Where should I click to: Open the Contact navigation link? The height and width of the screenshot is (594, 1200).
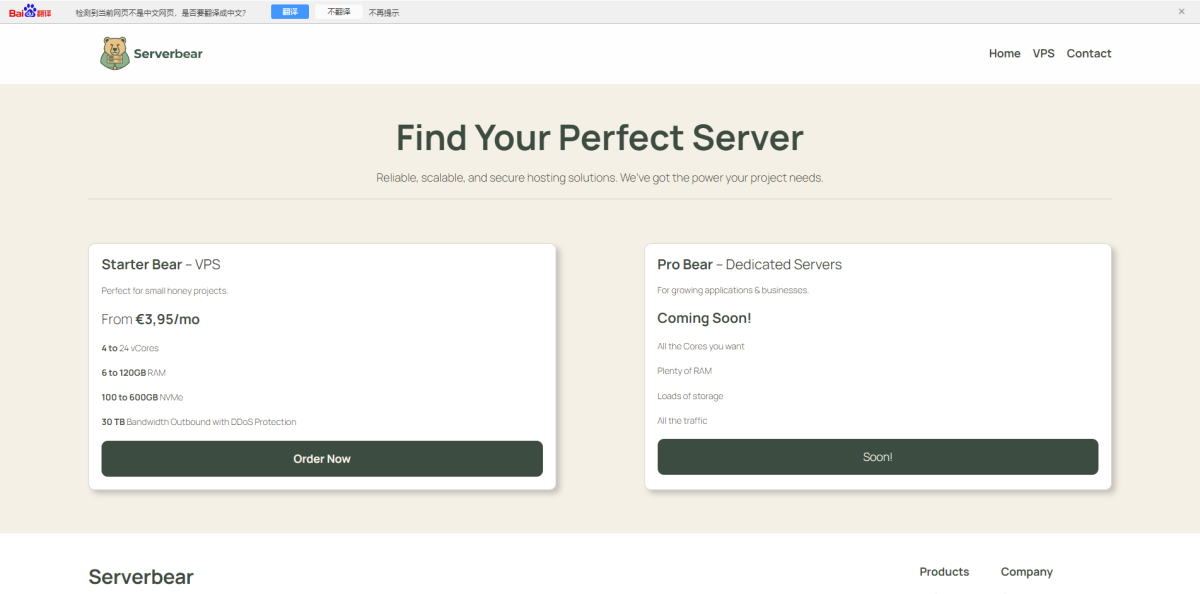1088,54
